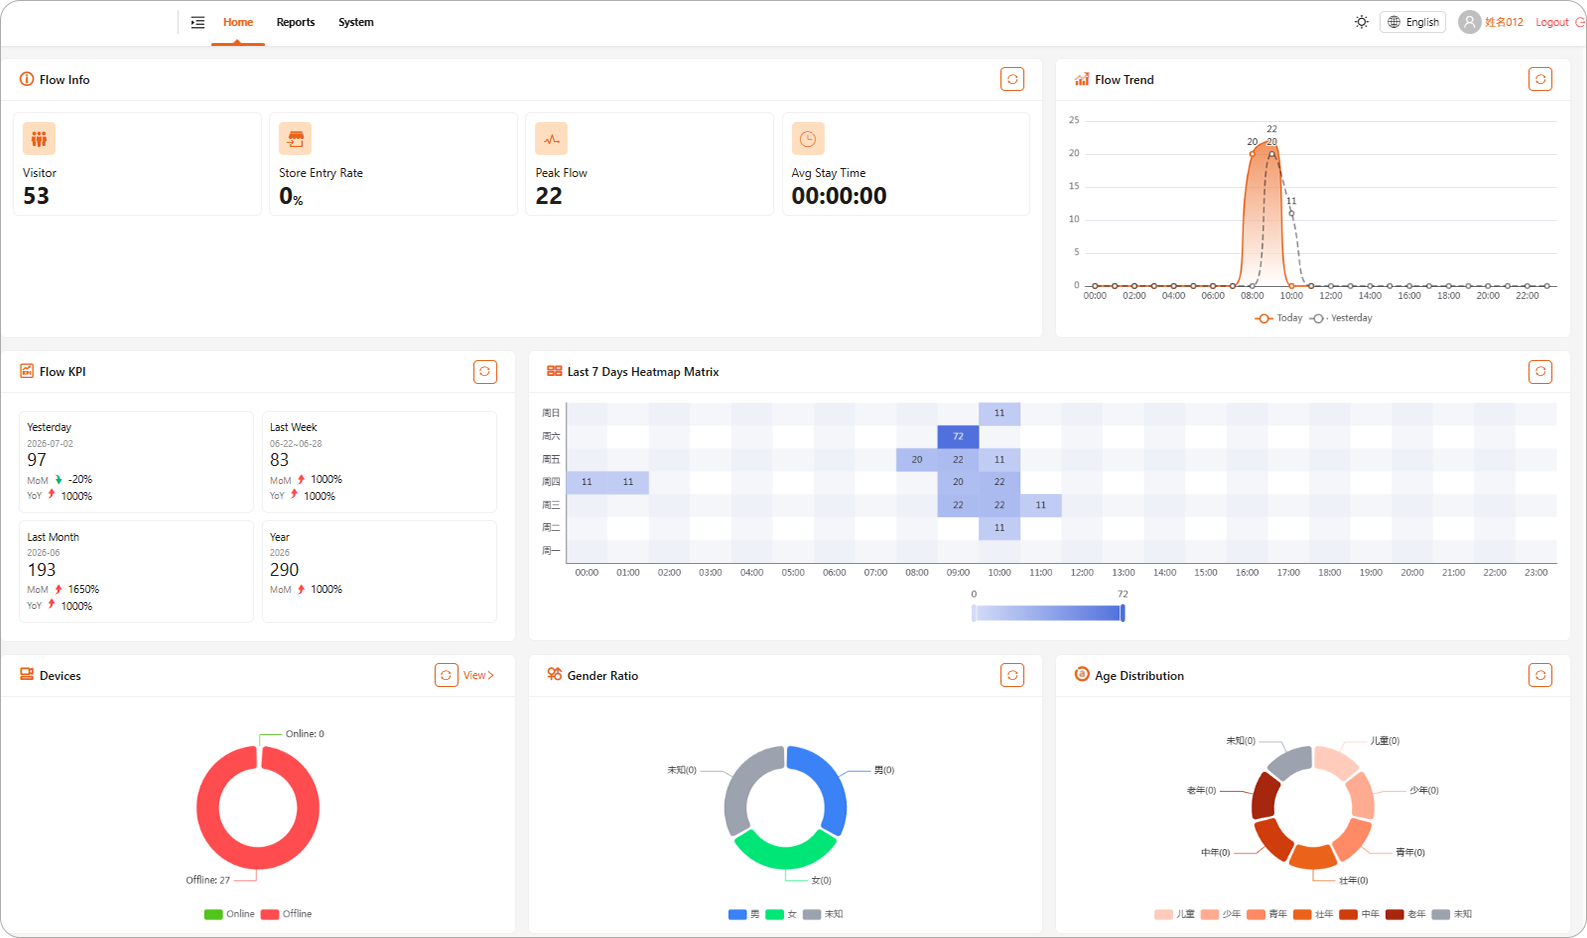Click the Devices header monitor icon
This screenshot has height=938, width=1587.
point(27,675)
